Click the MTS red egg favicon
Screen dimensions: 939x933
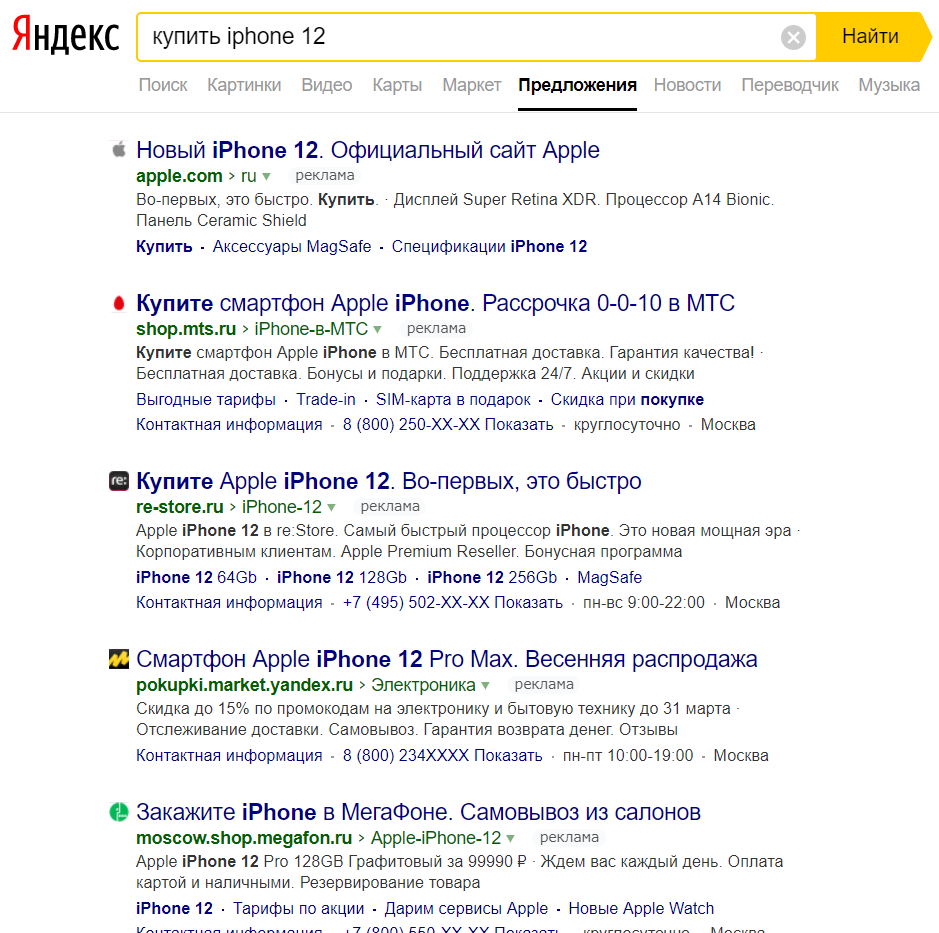pos(119,304)
